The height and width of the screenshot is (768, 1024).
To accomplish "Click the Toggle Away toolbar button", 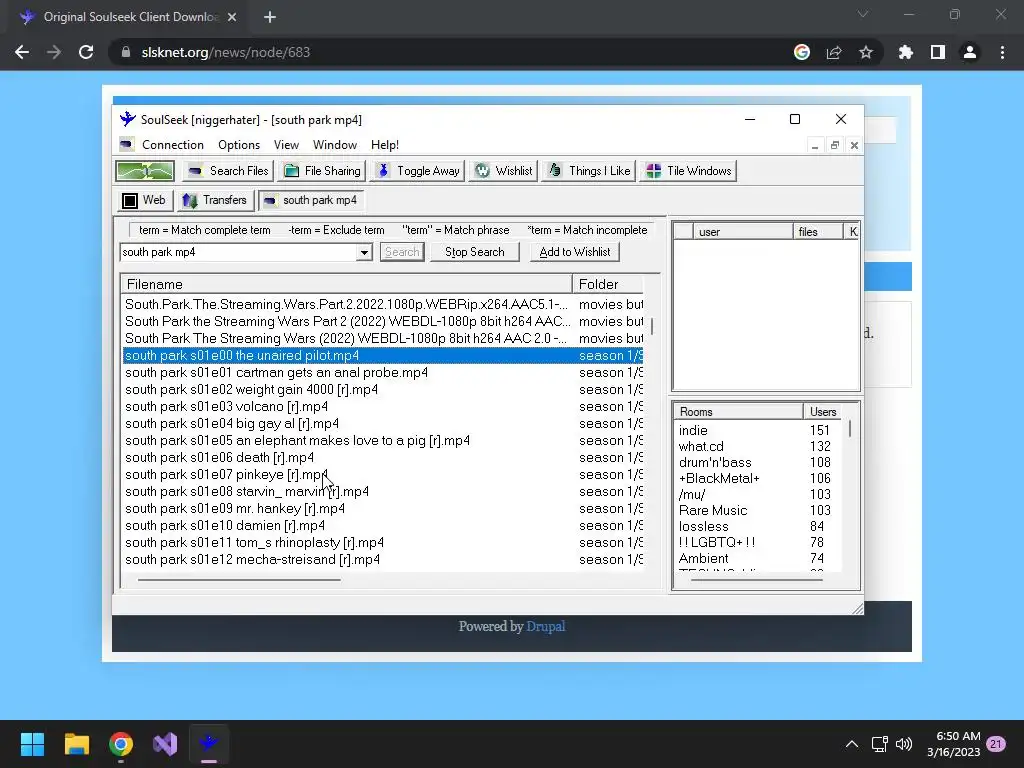I will [x=417, y=171].
